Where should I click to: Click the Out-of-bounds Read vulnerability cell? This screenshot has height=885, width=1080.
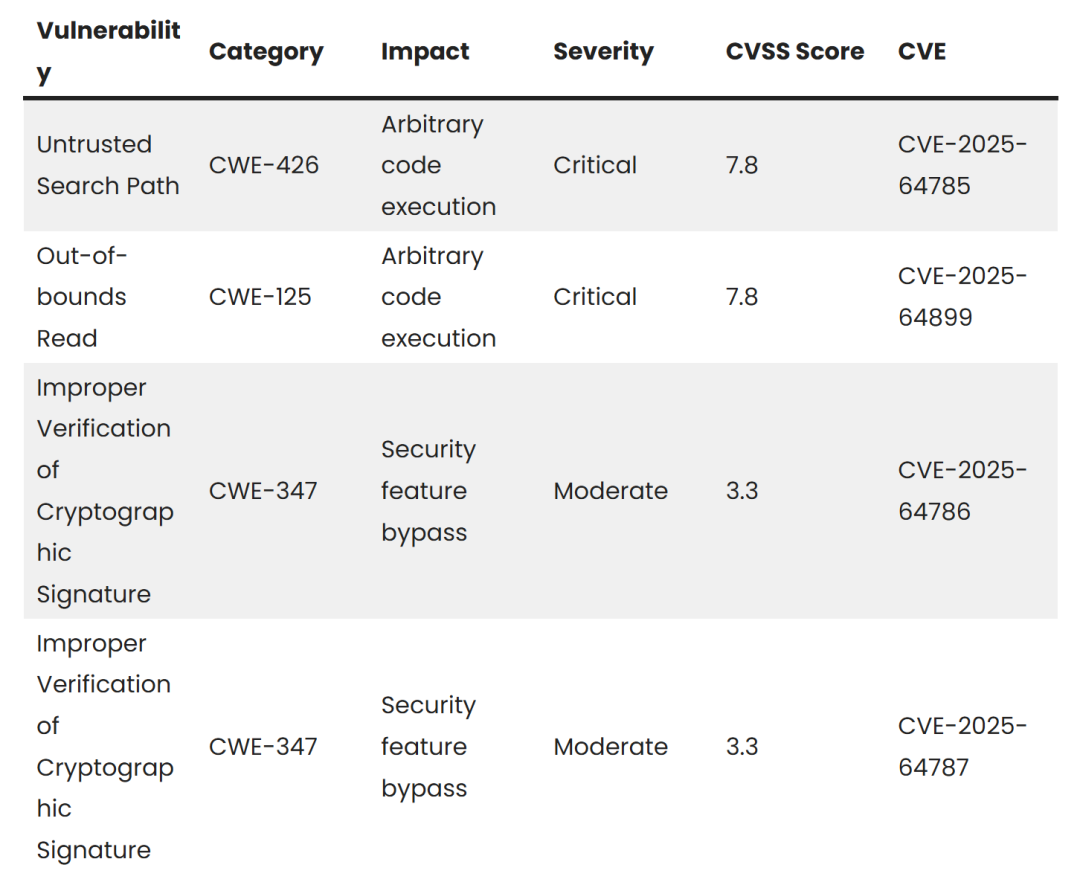[82, 297]
